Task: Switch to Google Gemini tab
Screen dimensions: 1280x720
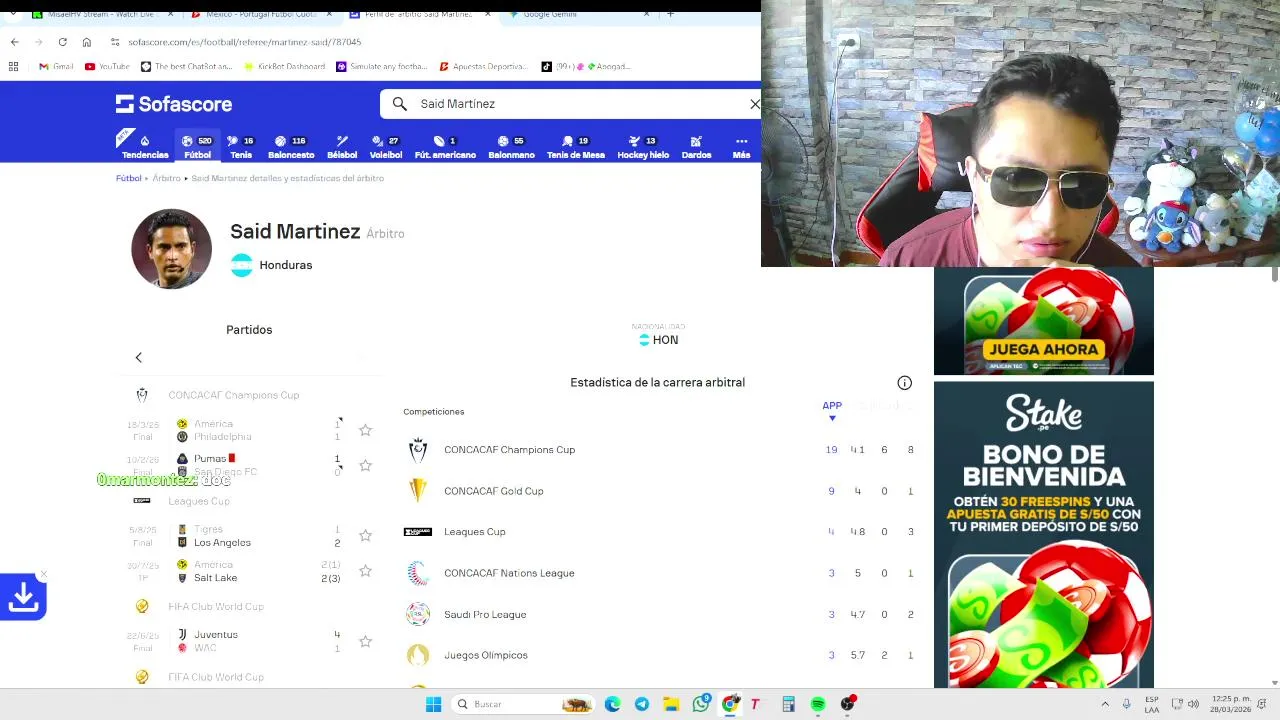Action: tap(580, 14)
